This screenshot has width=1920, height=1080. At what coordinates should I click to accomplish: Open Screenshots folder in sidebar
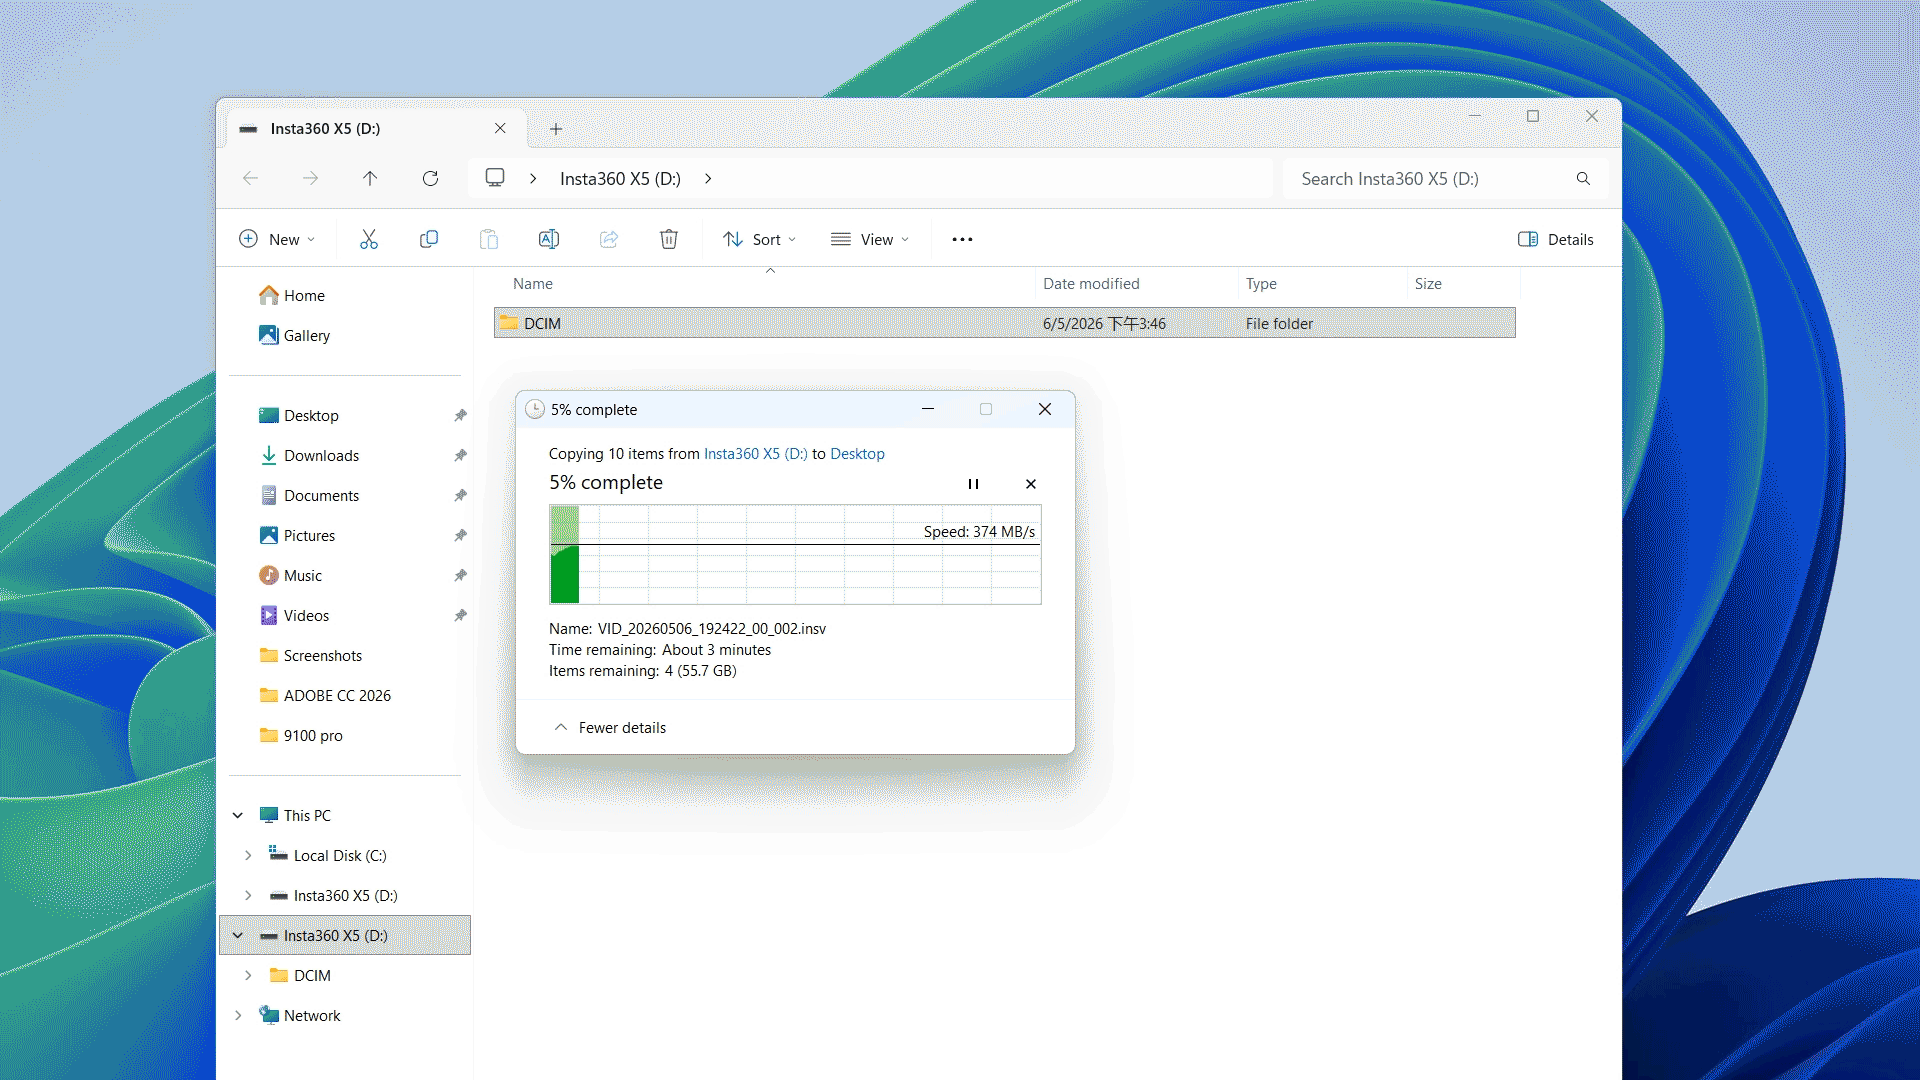tap(310, 655)
